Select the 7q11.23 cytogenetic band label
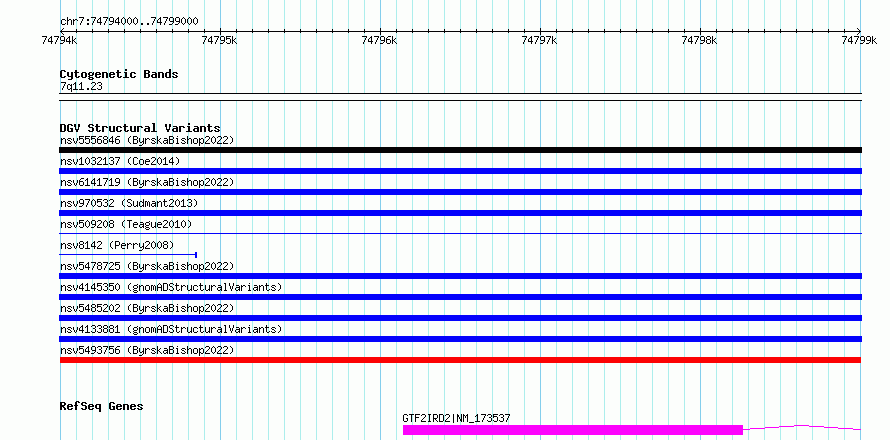 pos(81,87)
